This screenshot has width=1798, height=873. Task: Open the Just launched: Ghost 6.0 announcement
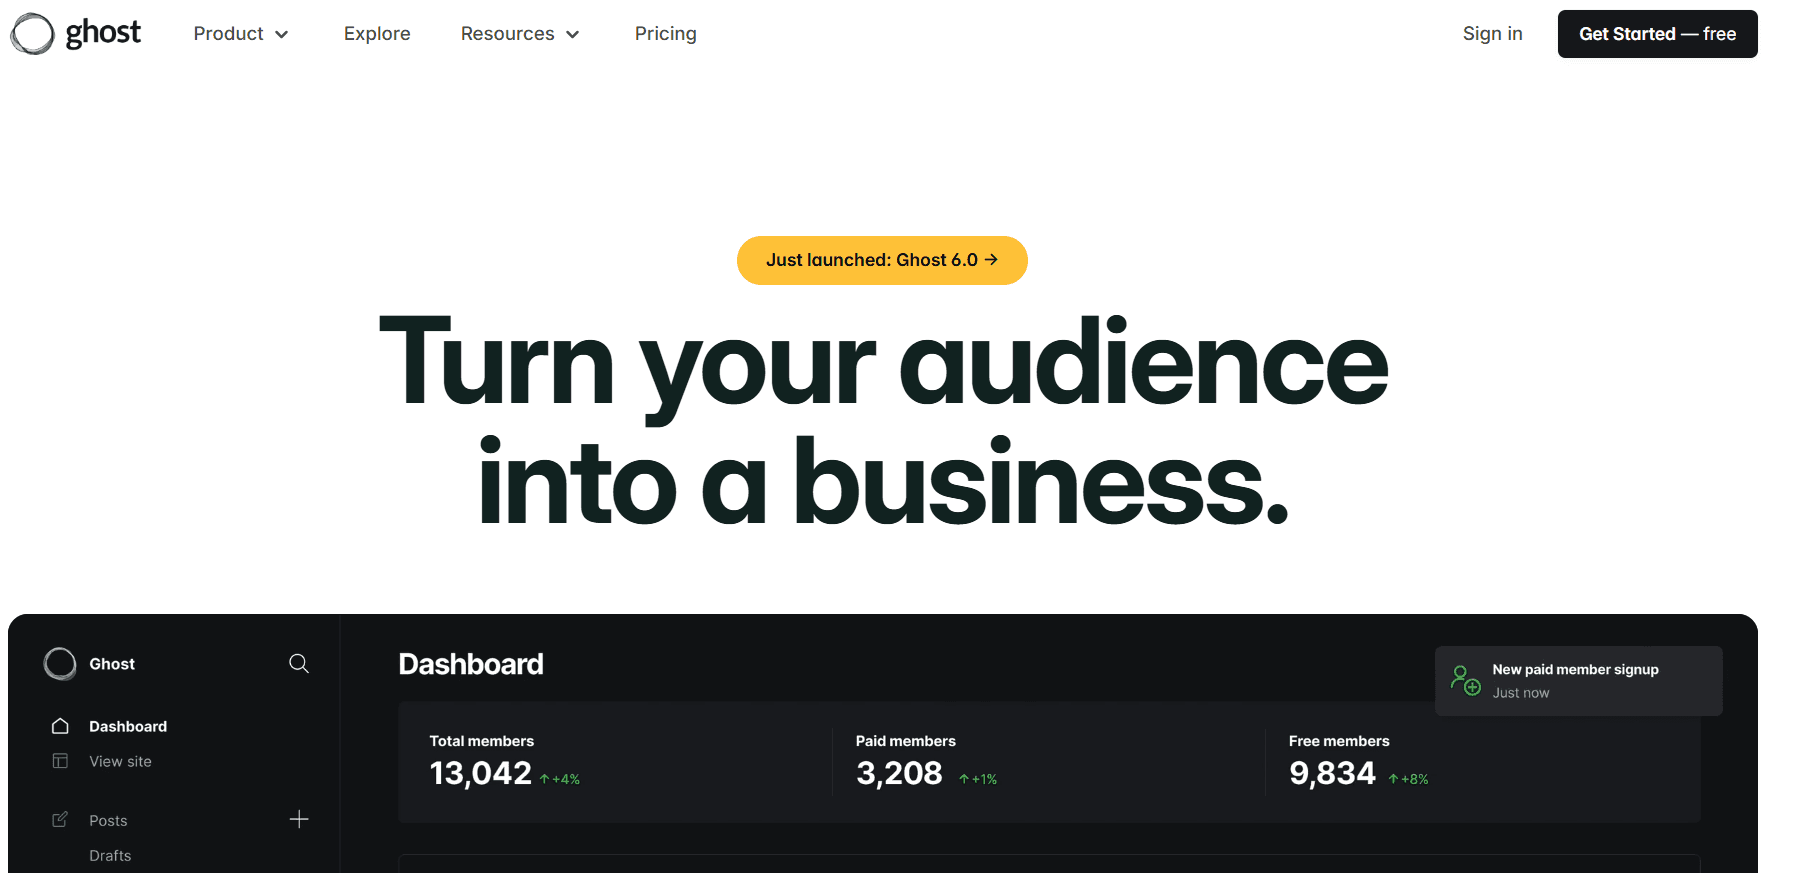point(882,260)
